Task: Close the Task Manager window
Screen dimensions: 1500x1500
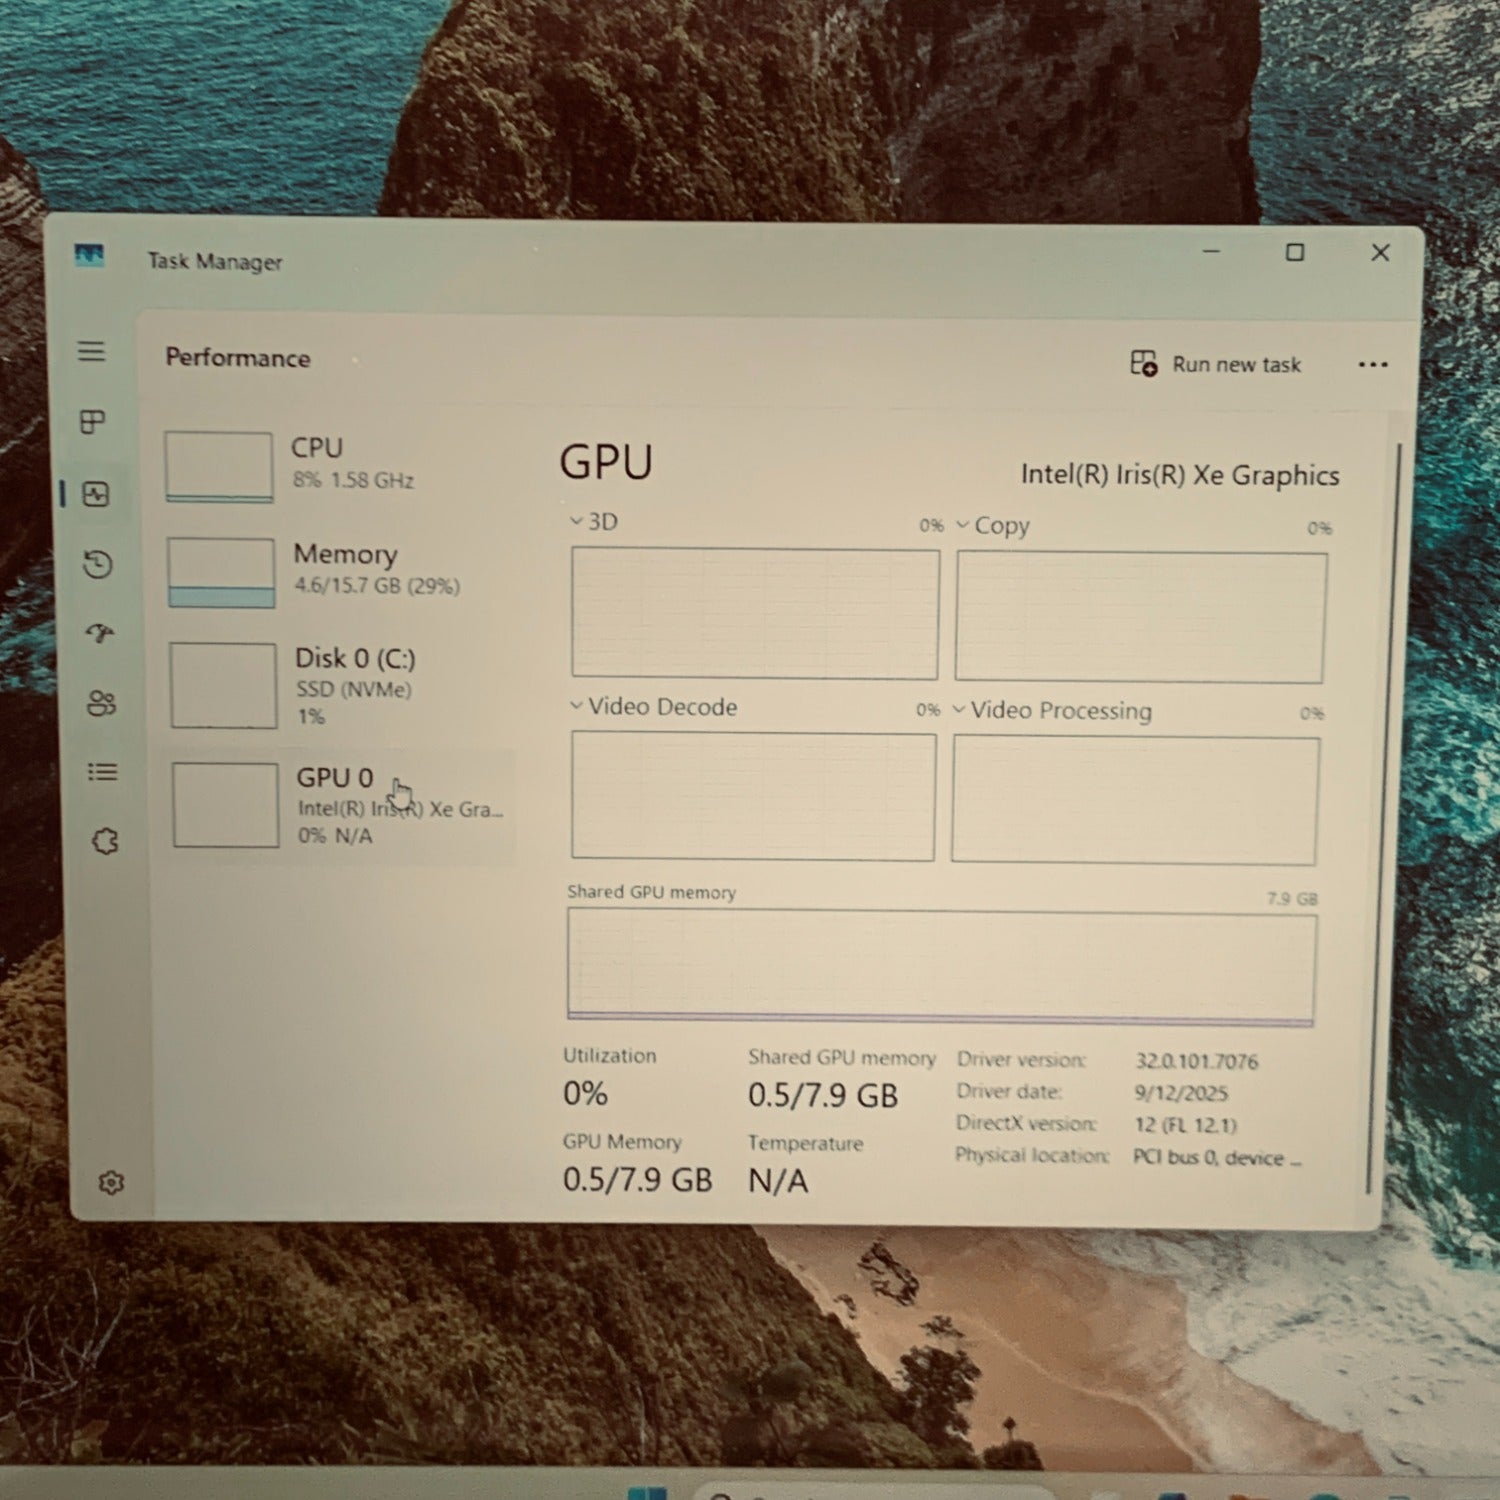Action: [1381, 253]
